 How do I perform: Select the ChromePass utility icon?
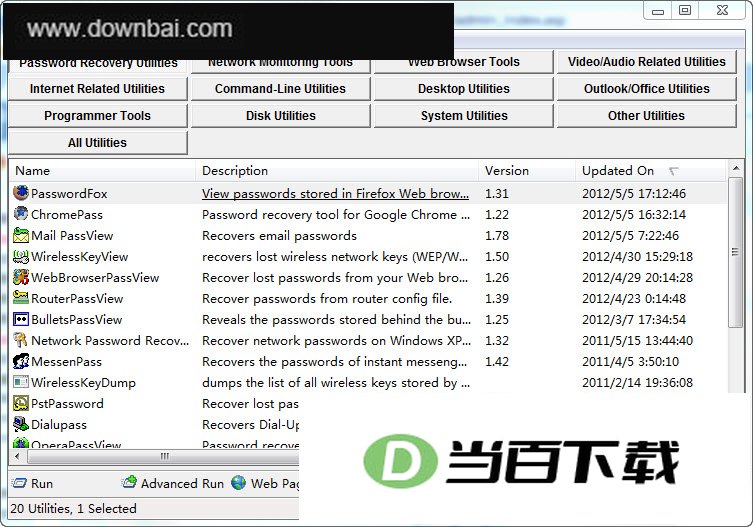pyautogui.click(x=21, y=214)
